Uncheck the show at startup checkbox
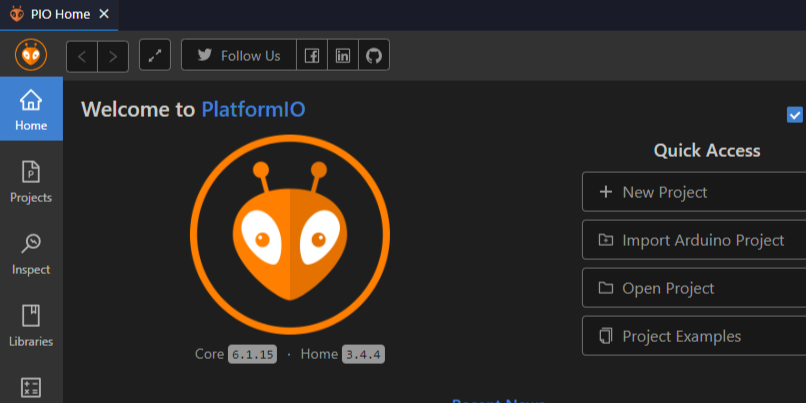The image size is (806, 403). point(795,115)
